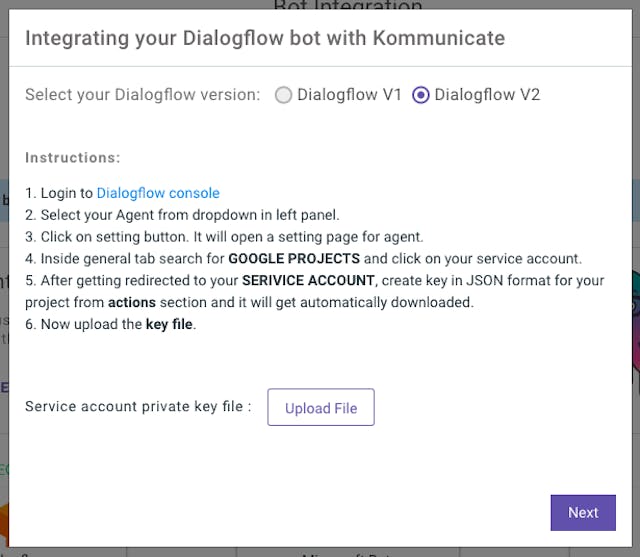Click the dialog title about integrating Dialogflow
640x557 pixels.
pos(265,39)
